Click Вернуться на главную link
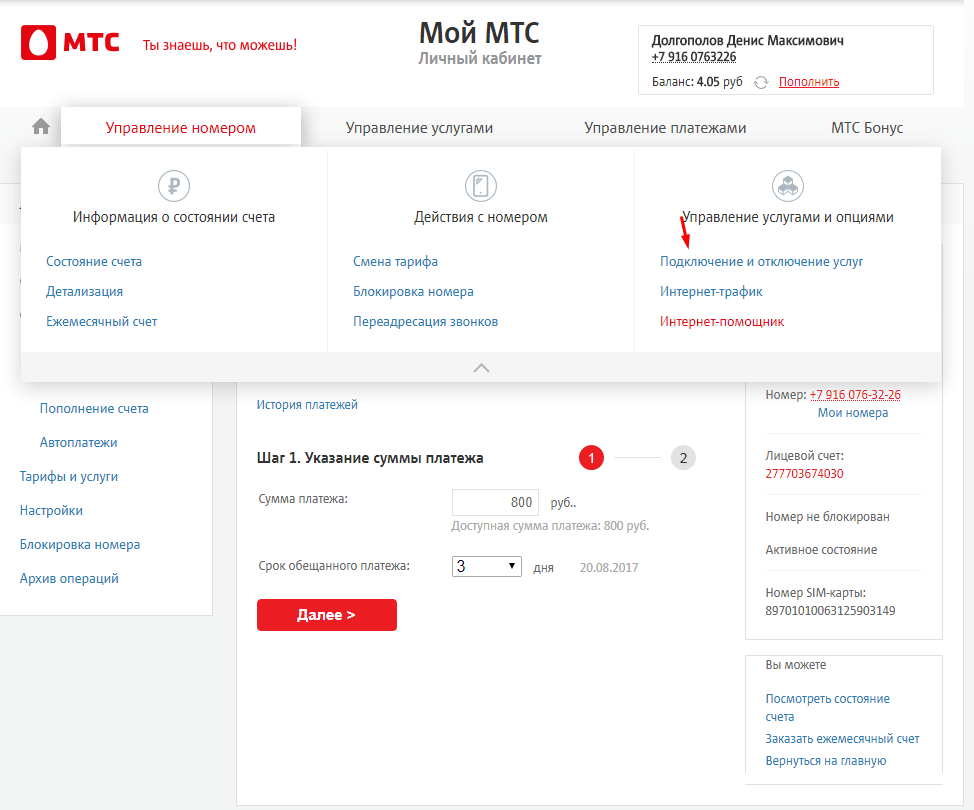 tap(826, 760)
